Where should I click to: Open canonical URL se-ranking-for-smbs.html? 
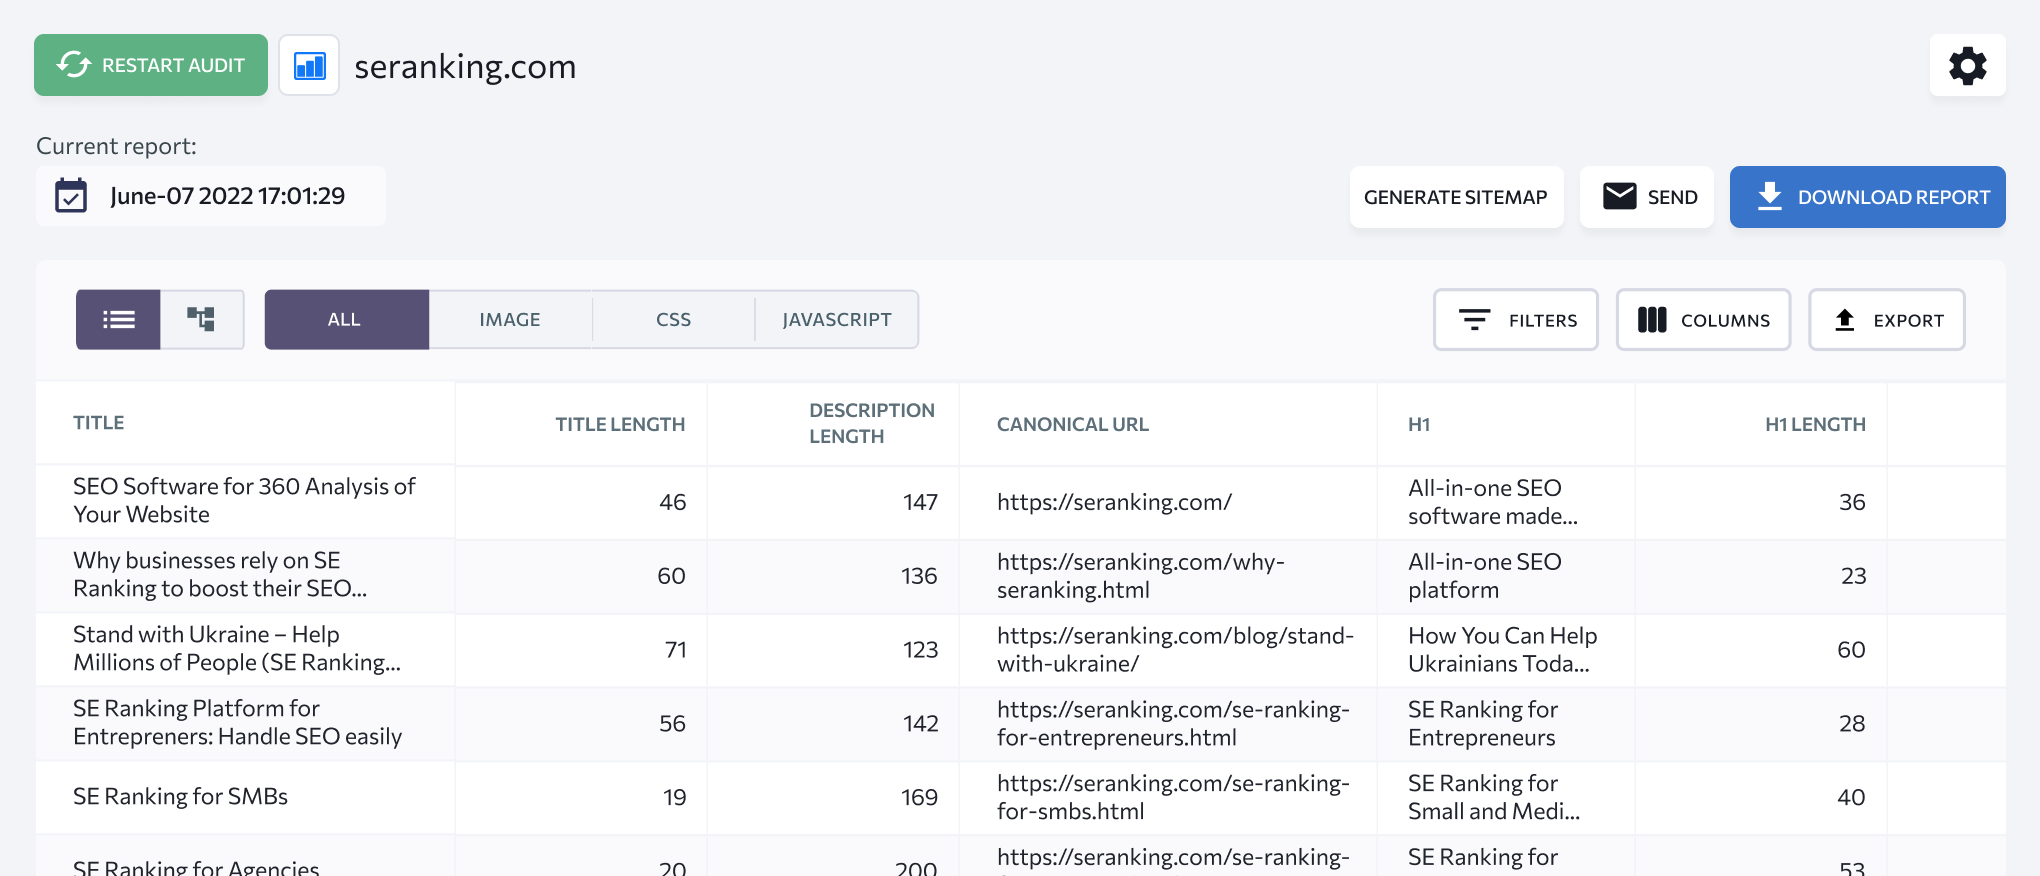(1173, 798)
